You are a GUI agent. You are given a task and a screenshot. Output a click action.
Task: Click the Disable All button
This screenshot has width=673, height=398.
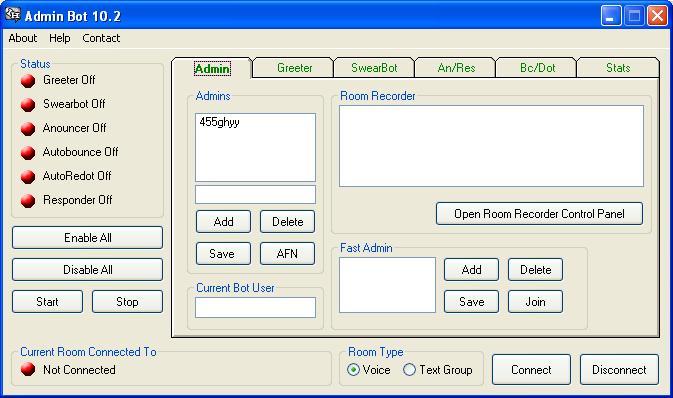pyautogui.click(x=88, y=270)
